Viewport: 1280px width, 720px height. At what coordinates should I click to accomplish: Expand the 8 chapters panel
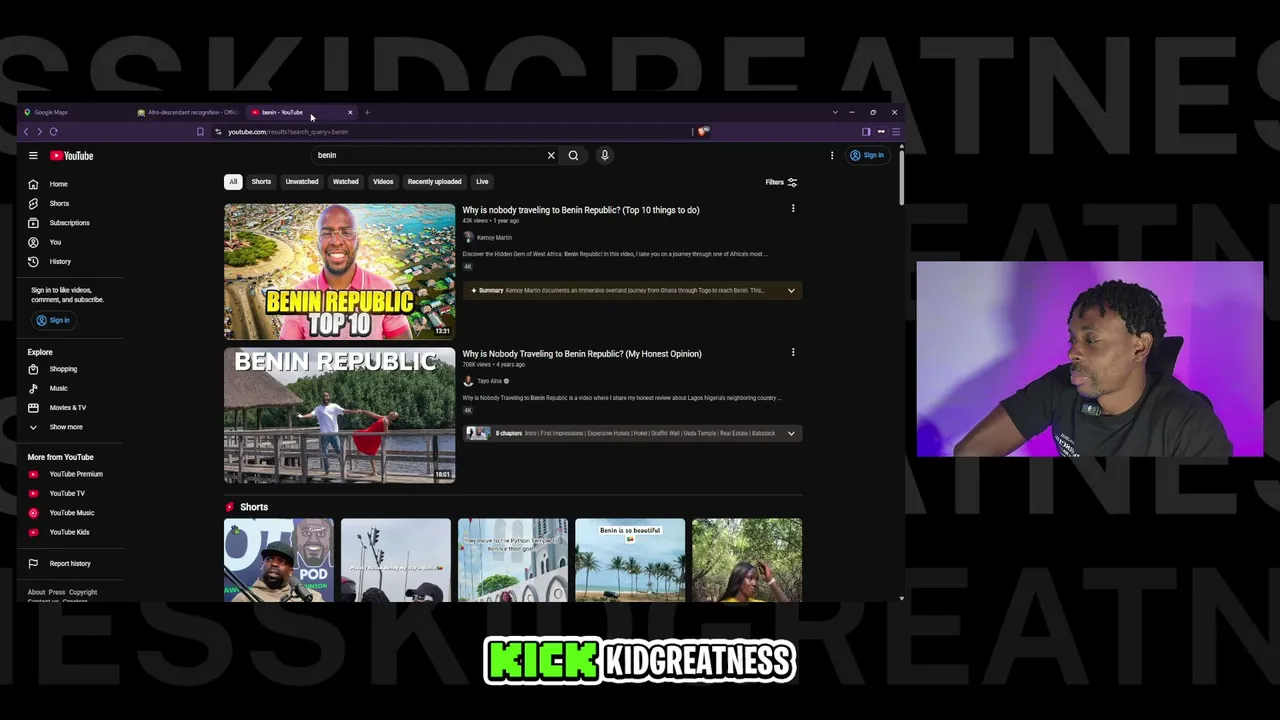791,434
